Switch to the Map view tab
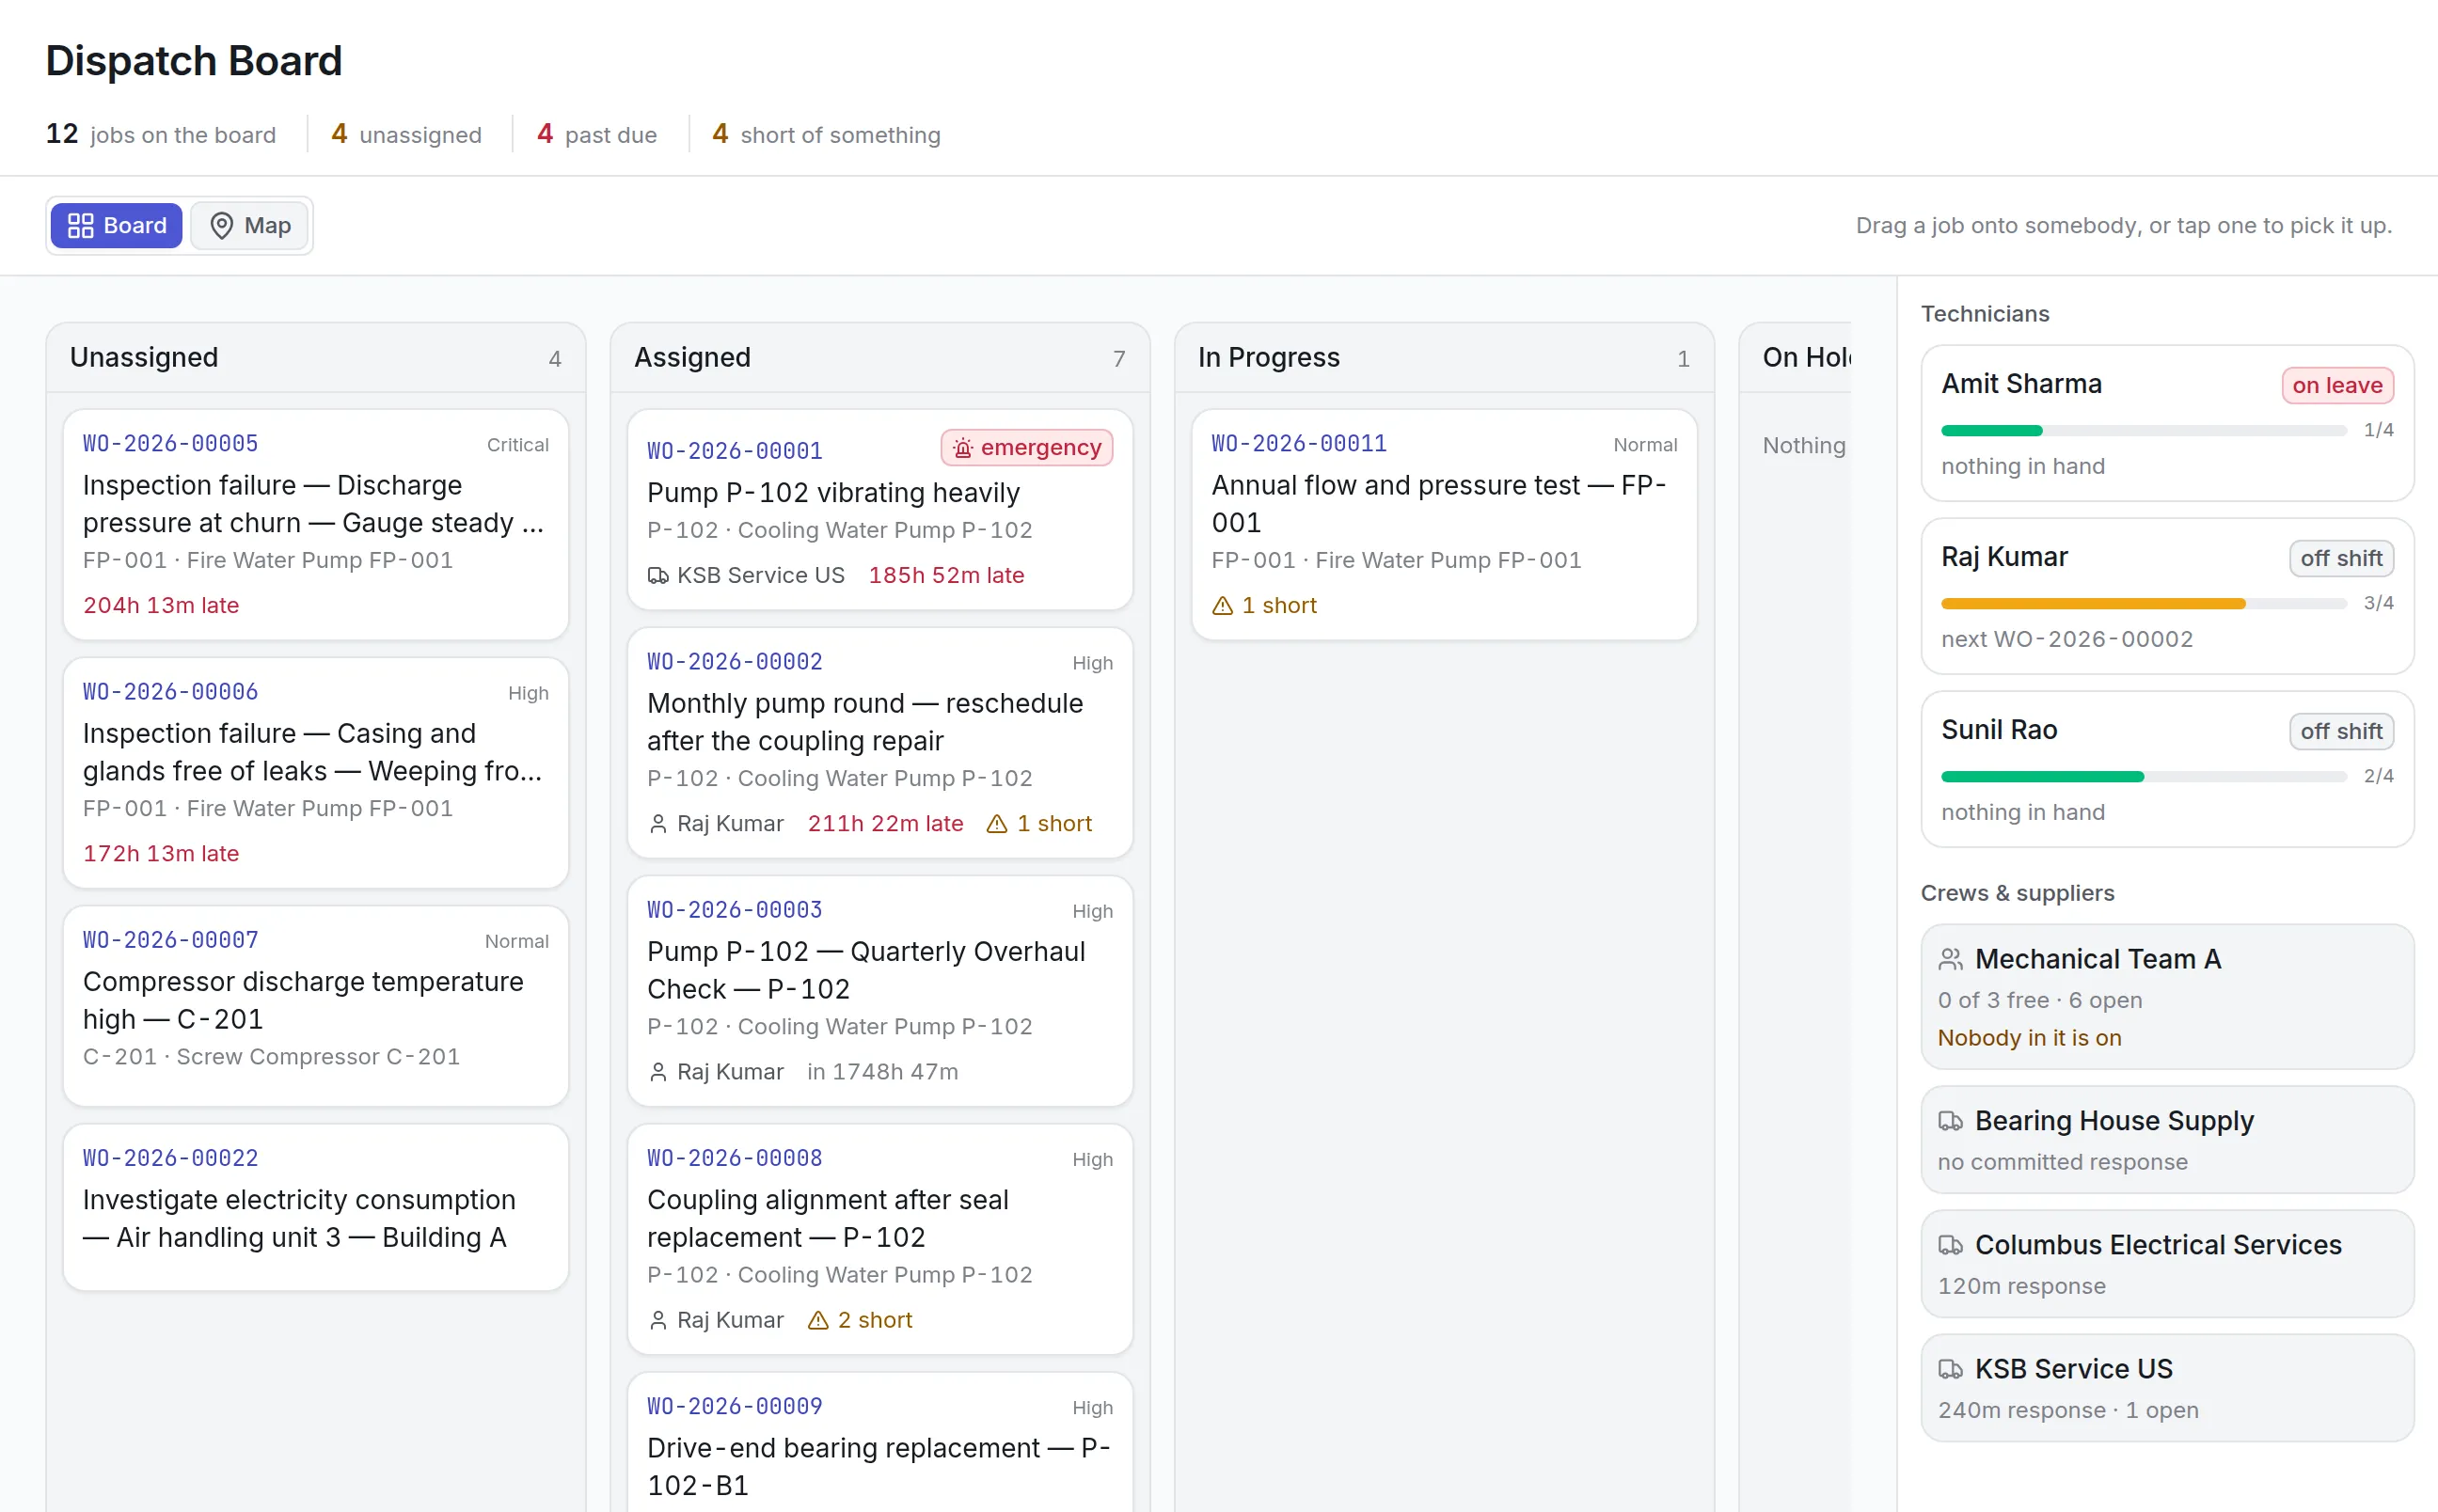This screenshot has height=1512, width=2438. coord(250,226)
